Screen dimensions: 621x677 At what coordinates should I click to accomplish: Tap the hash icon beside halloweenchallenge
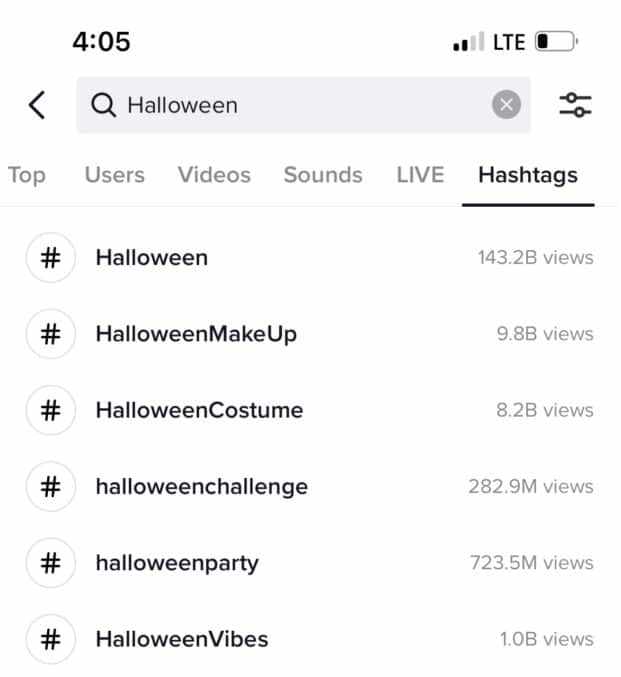coord(51,487)
